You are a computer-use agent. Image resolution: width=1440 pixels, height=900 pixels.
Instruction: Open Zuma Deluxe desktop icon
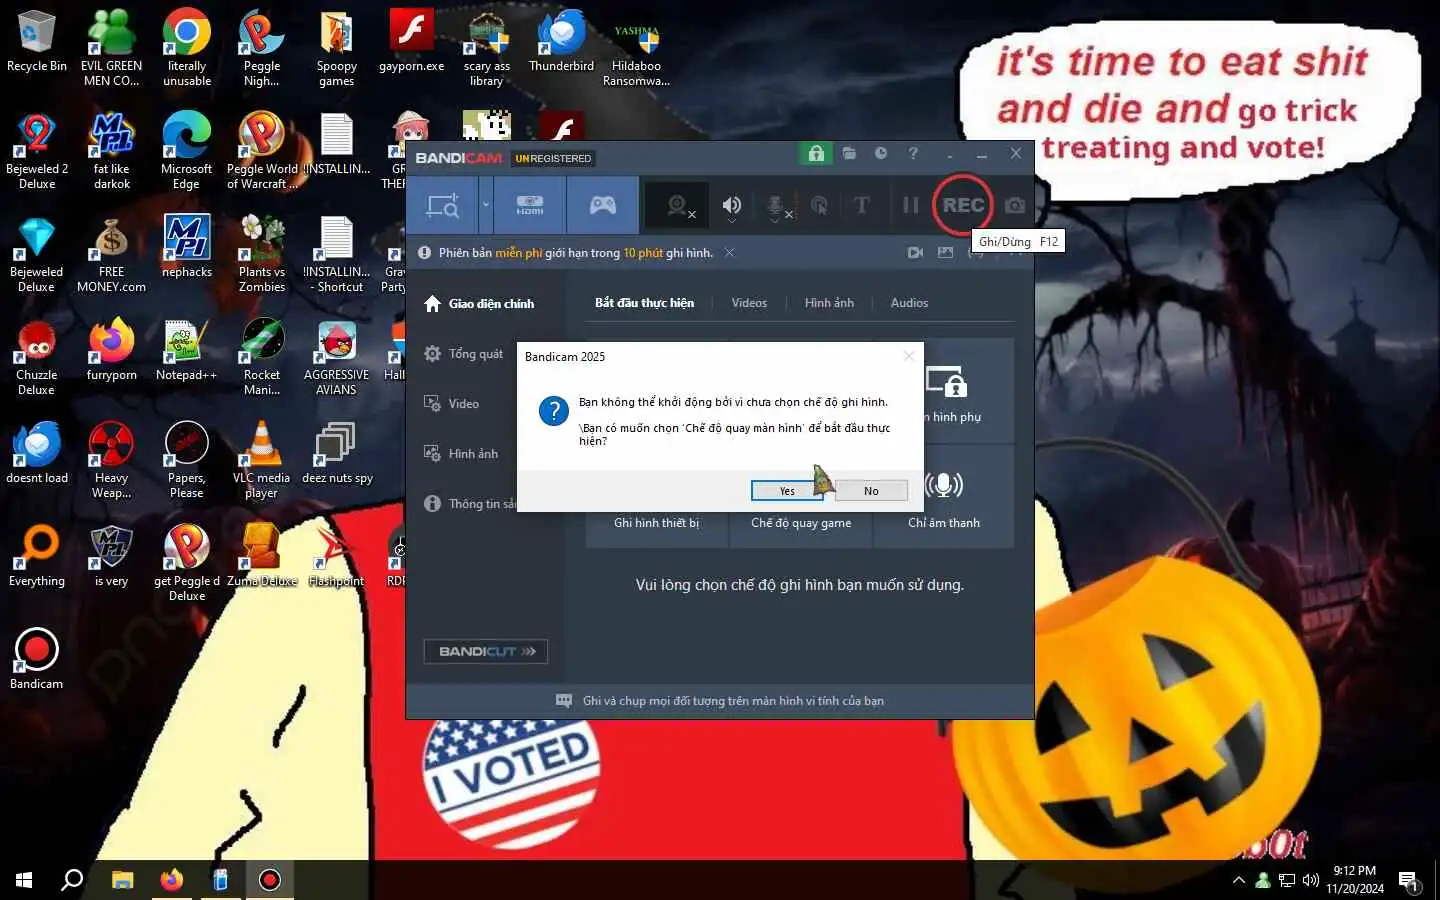[261, 556]
